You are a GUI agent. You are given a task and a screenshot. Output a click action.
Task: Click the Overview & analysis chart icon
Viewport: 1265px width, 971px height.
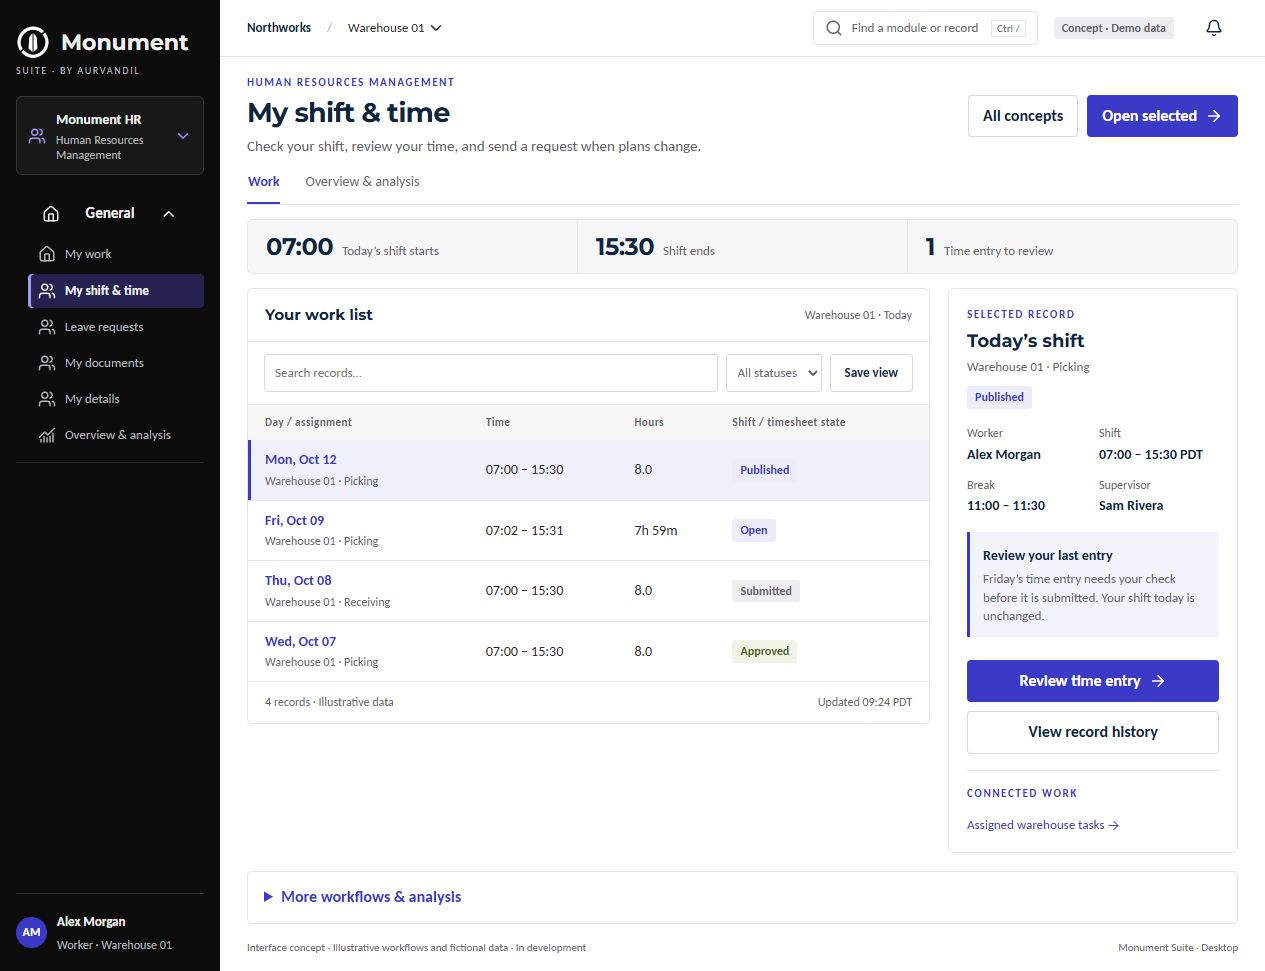point(47,435)
